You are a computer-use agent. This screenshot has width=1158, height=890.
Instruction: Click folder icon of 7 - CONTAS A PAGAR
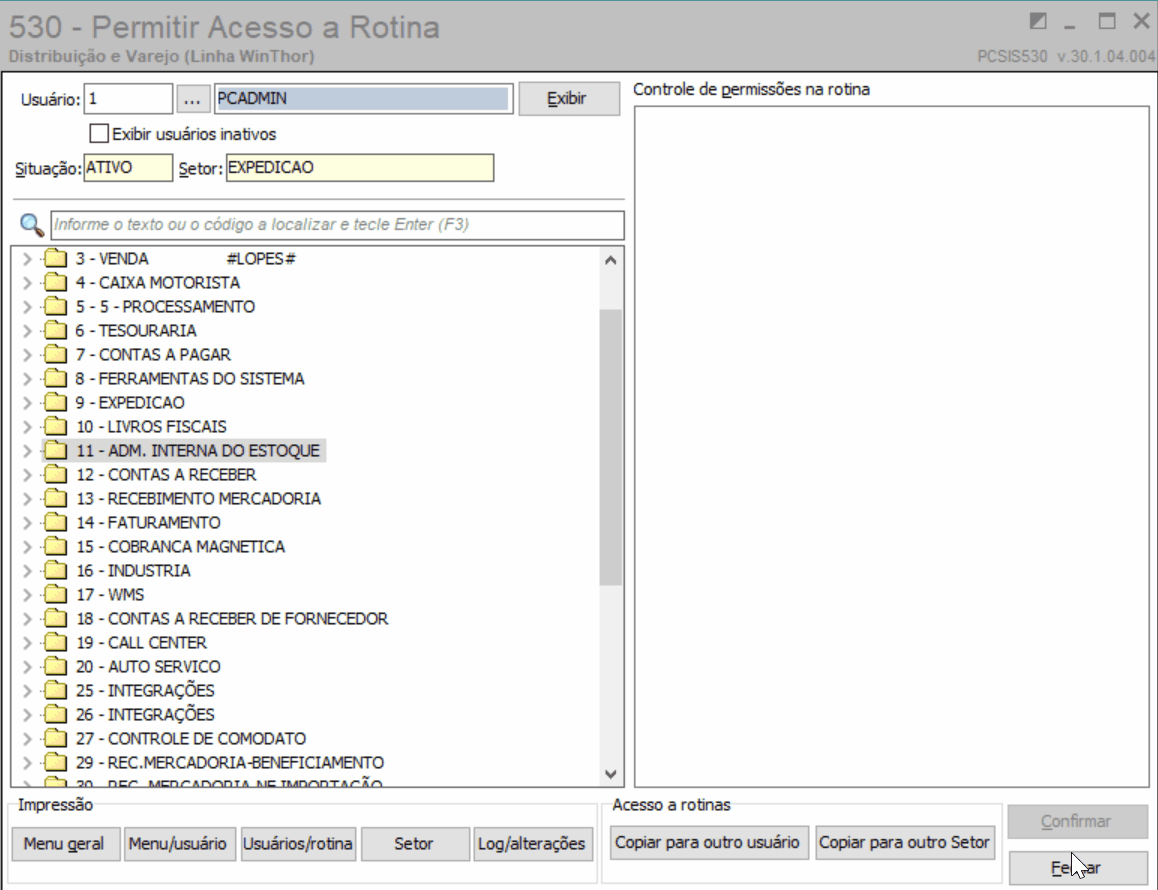point(55,355)
